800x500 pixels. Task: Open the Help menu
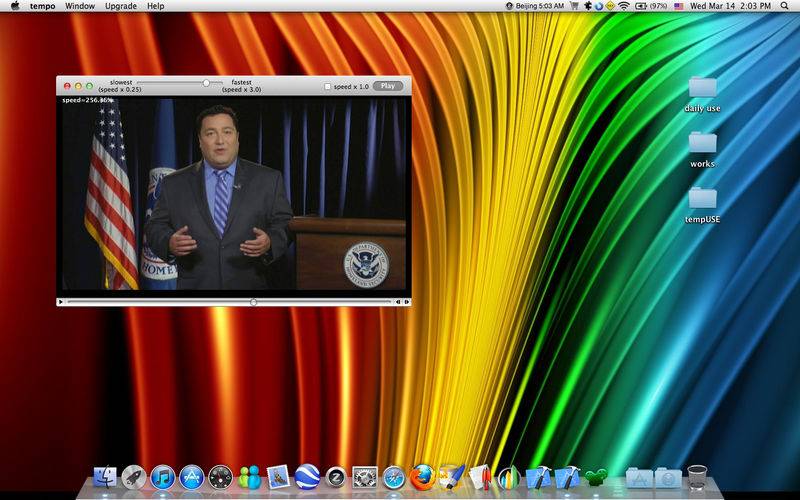click(x=156, y=6)
